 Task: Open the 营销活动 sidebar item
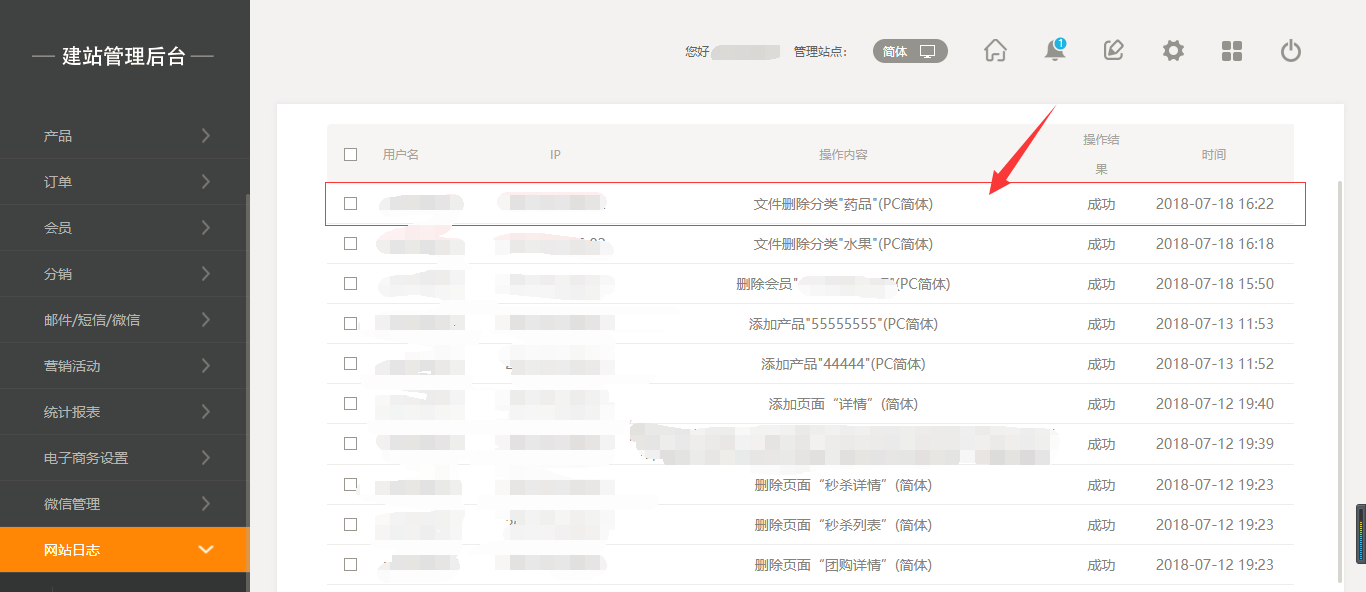72,366
